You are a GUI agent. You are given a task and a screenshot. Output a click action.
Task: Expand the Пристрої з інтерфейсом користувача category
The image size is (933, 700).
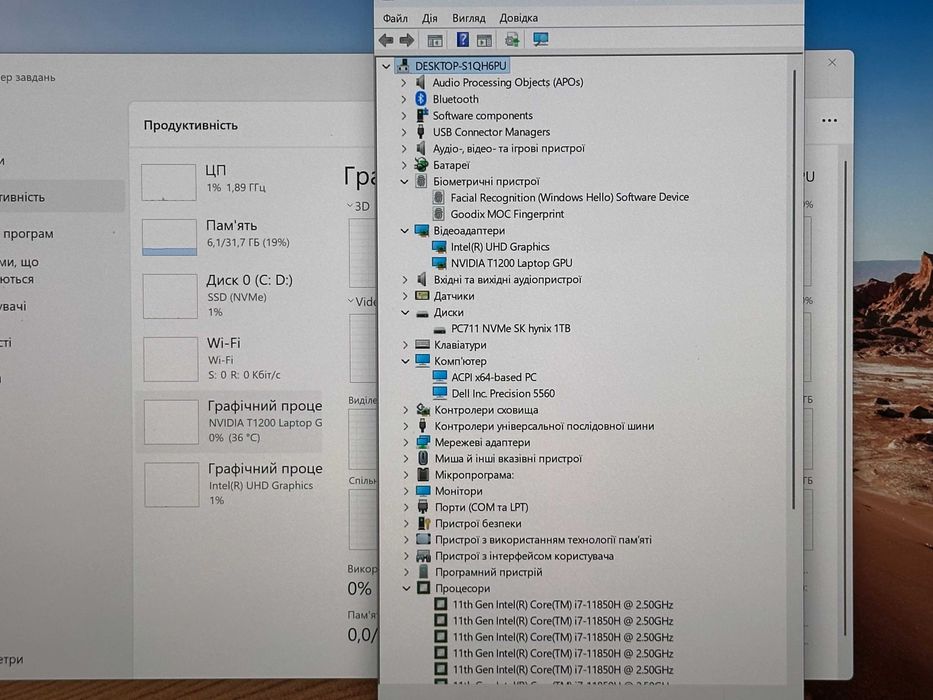point(406,556)
